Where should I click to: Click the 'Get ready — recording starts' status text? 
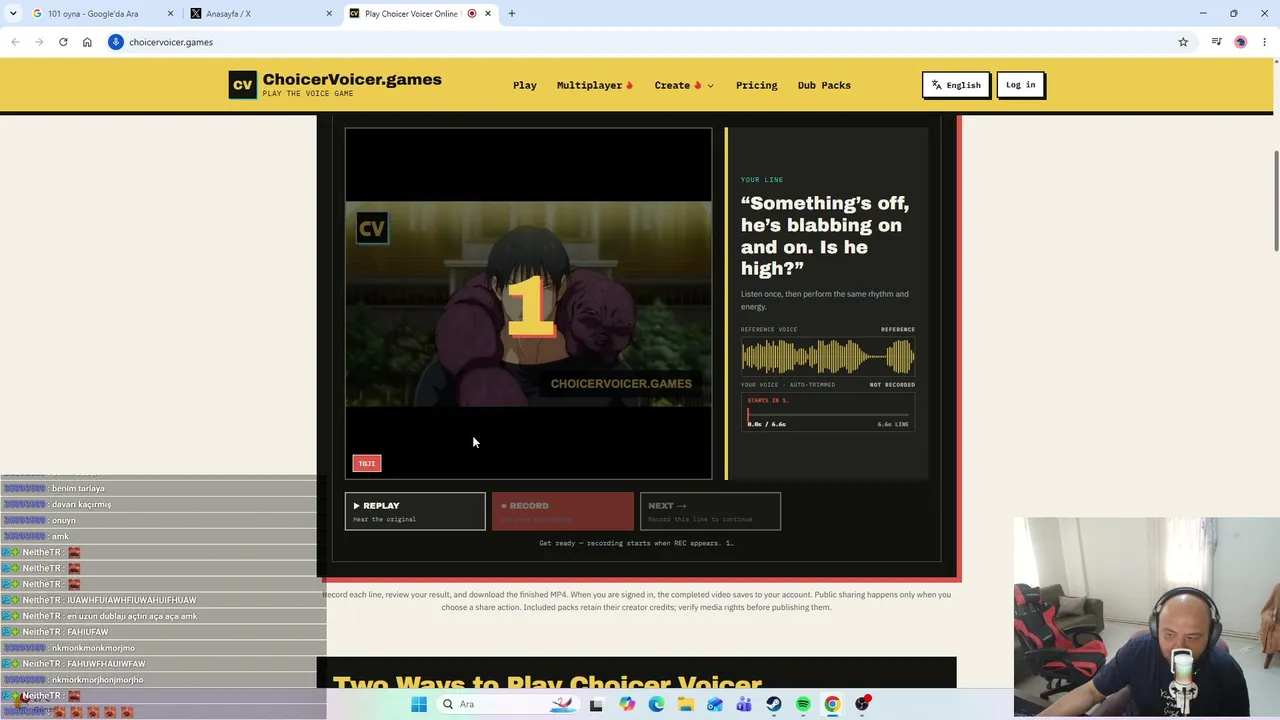(x=636, y=543)
